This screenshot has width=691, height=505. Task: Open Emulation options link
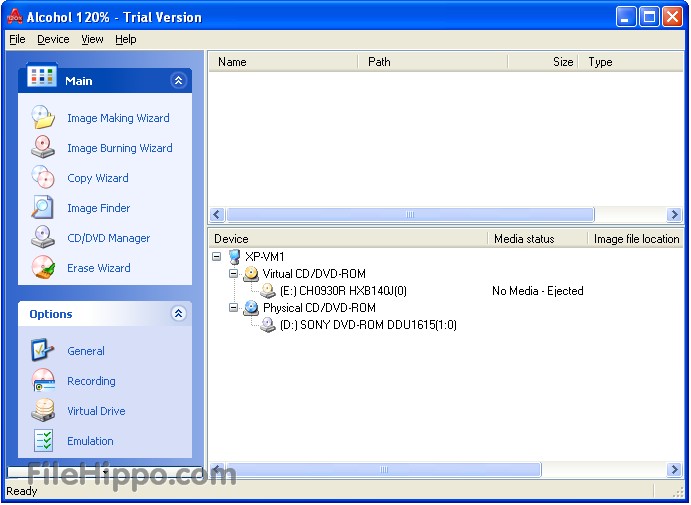pos(90,441)
